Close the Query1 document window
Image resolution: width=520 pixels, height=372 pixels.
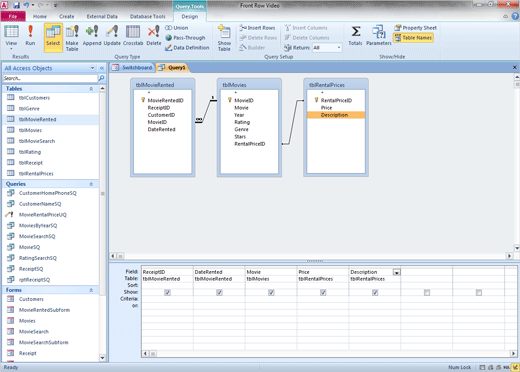click(514, 67)
